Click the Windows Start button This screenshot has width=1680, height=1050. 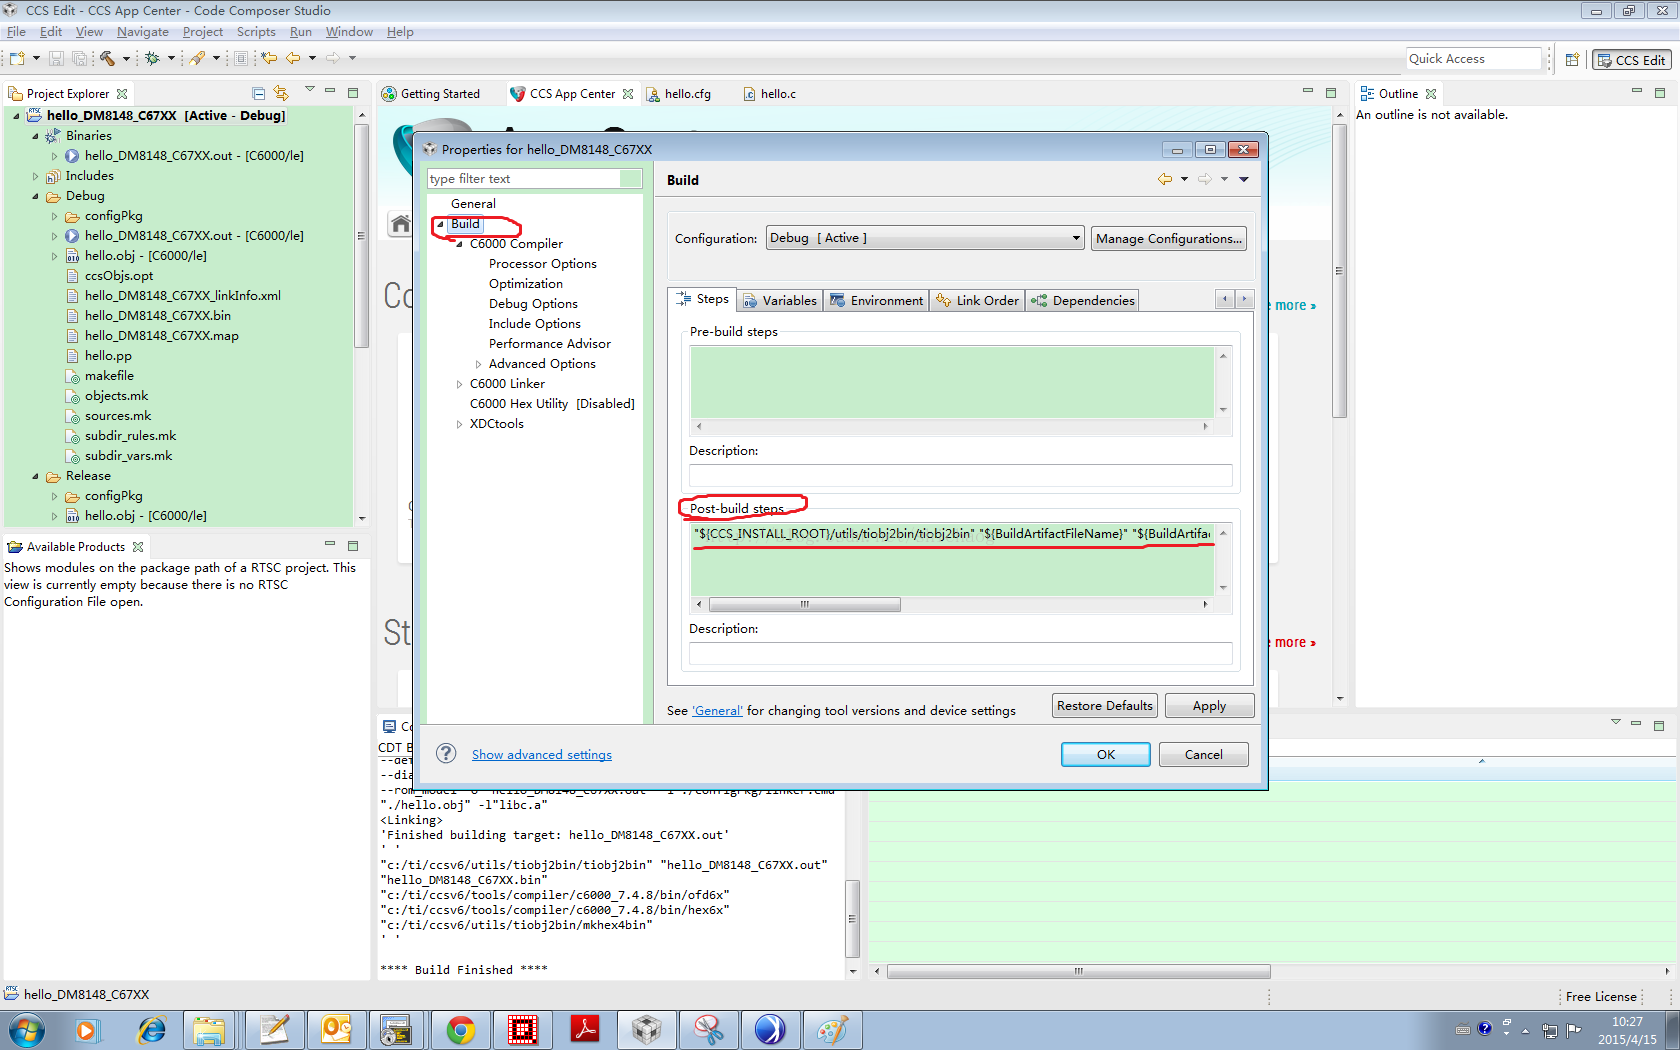point(26,1029)
